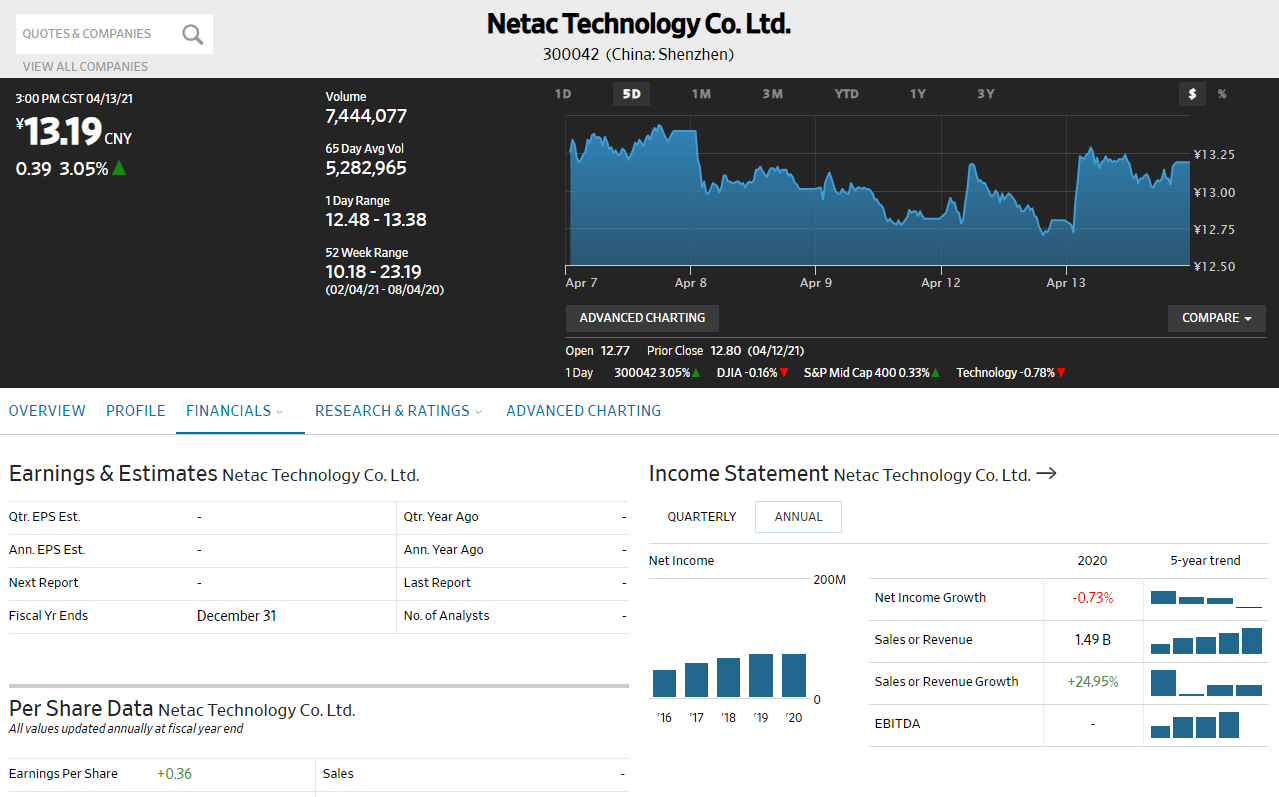Click the price value 13.19

click(63, 131)
